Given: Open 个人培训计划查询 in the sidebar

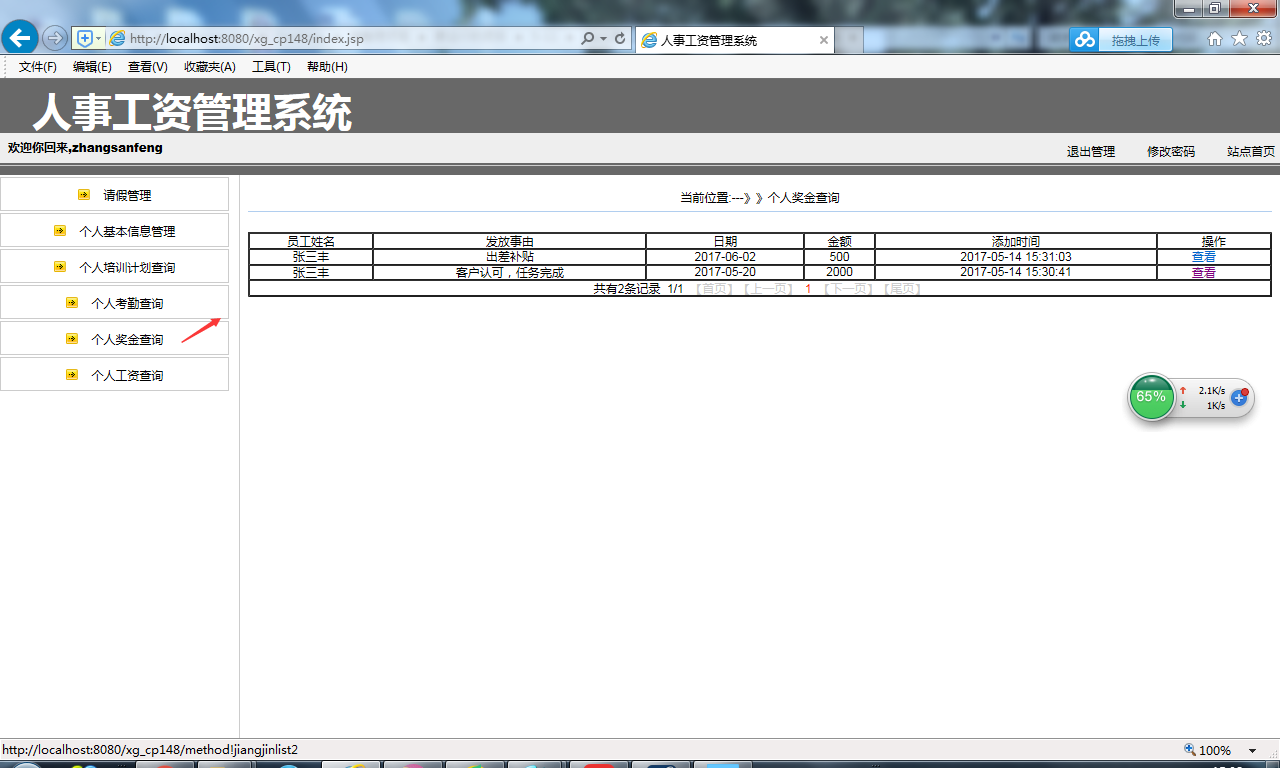Looking at the screenshot, I should coord(127,268).
